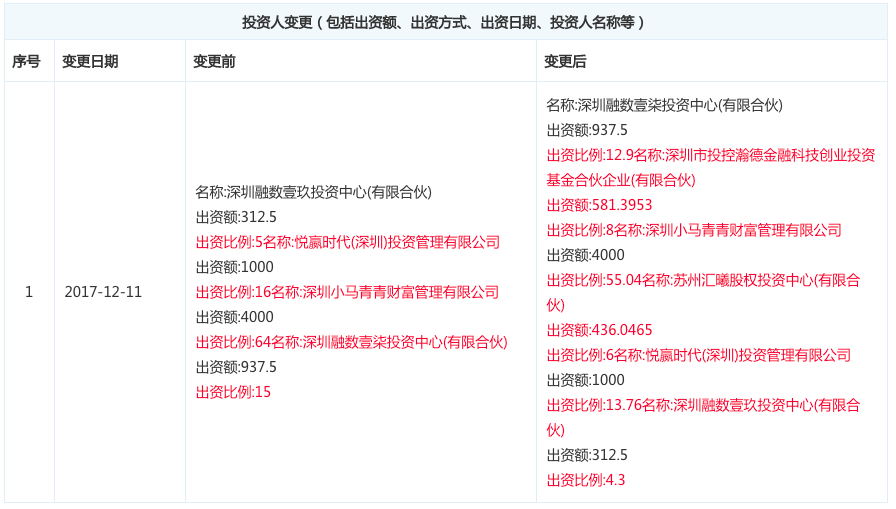Select 出资额:312.5 in the 变更后 column

point(587,455)
